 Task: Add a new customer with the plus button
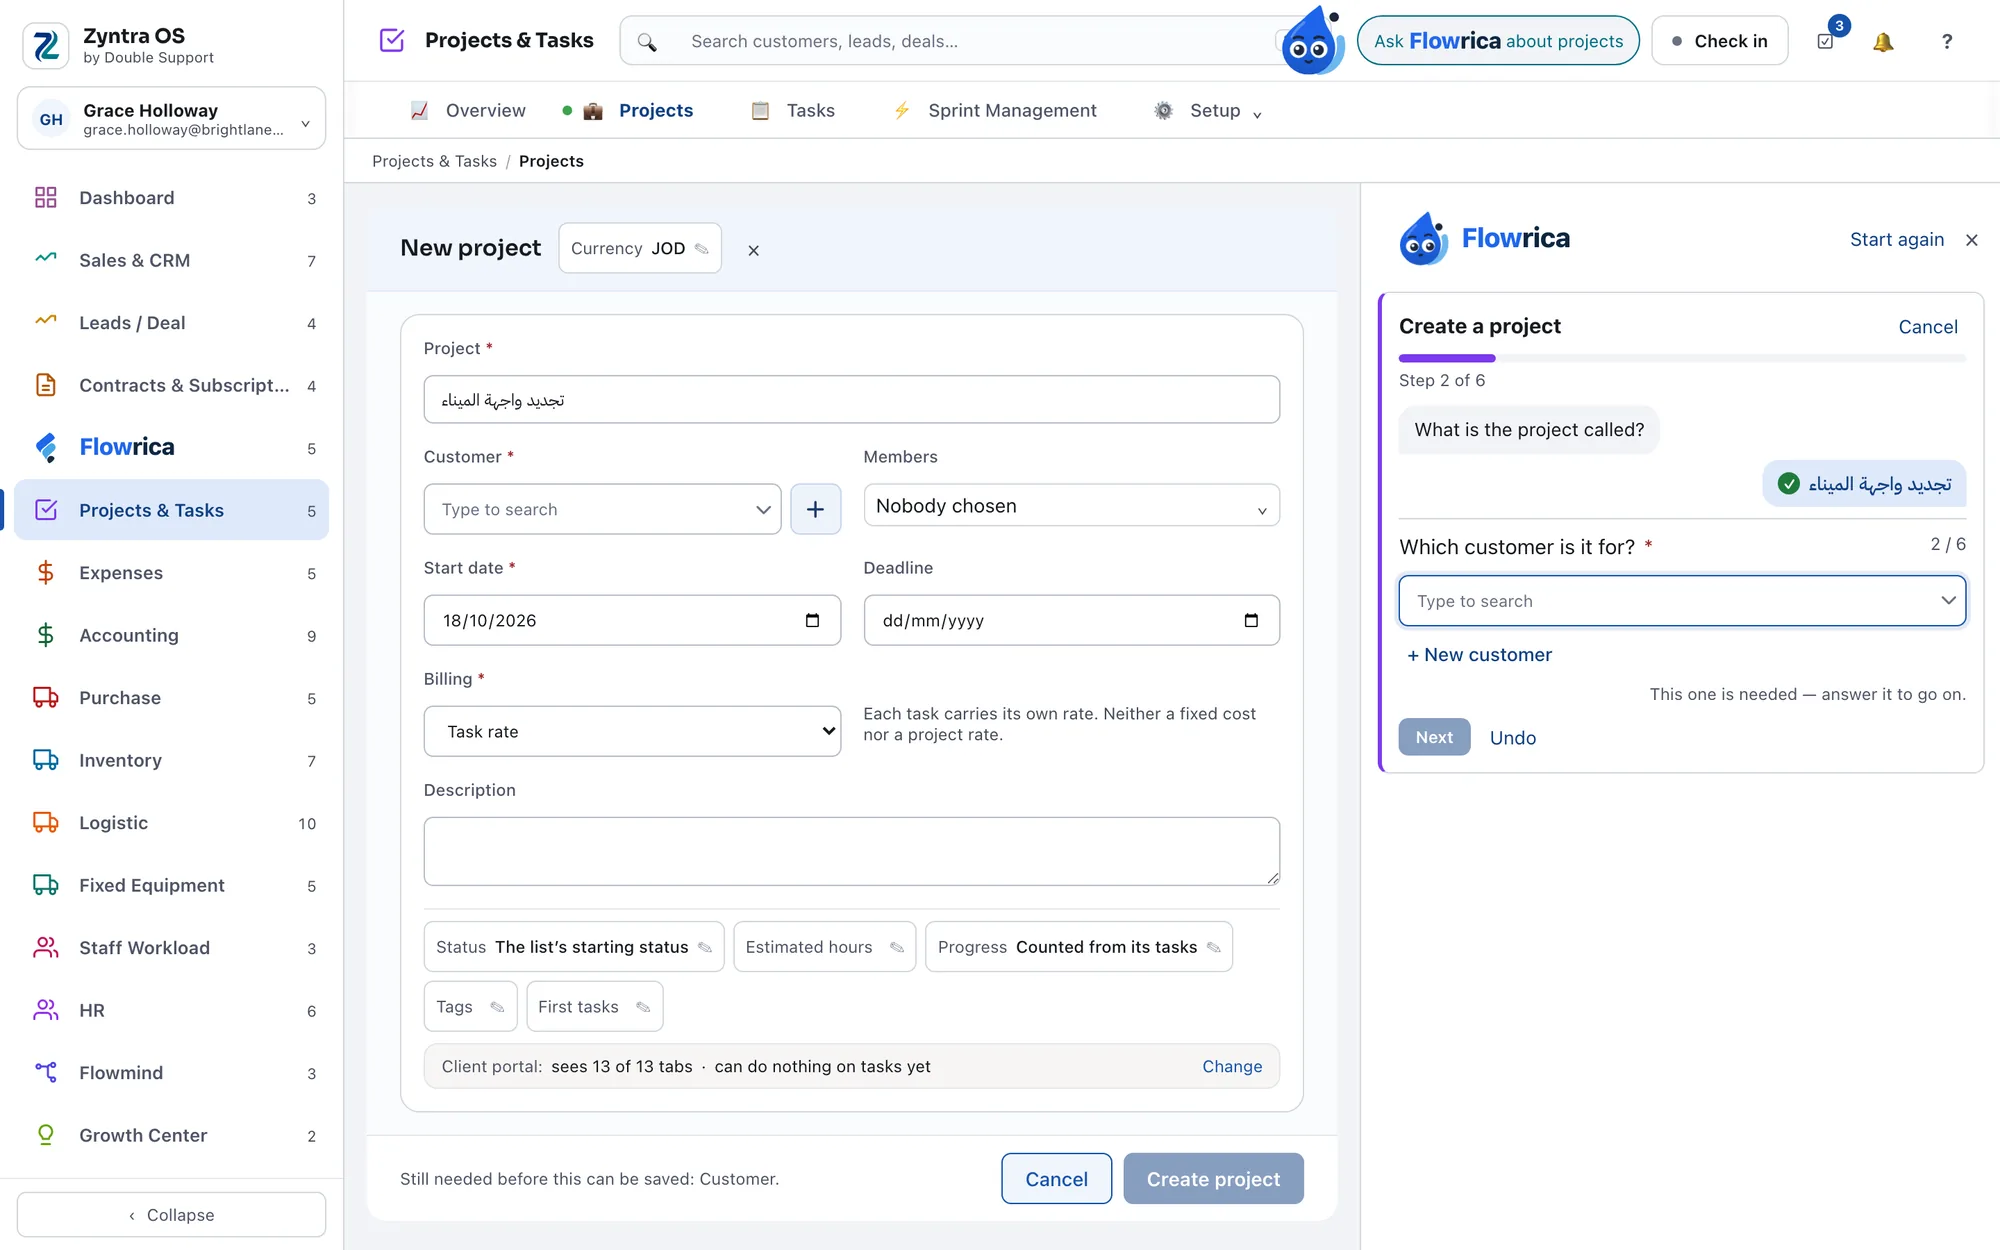click(815, 509)
